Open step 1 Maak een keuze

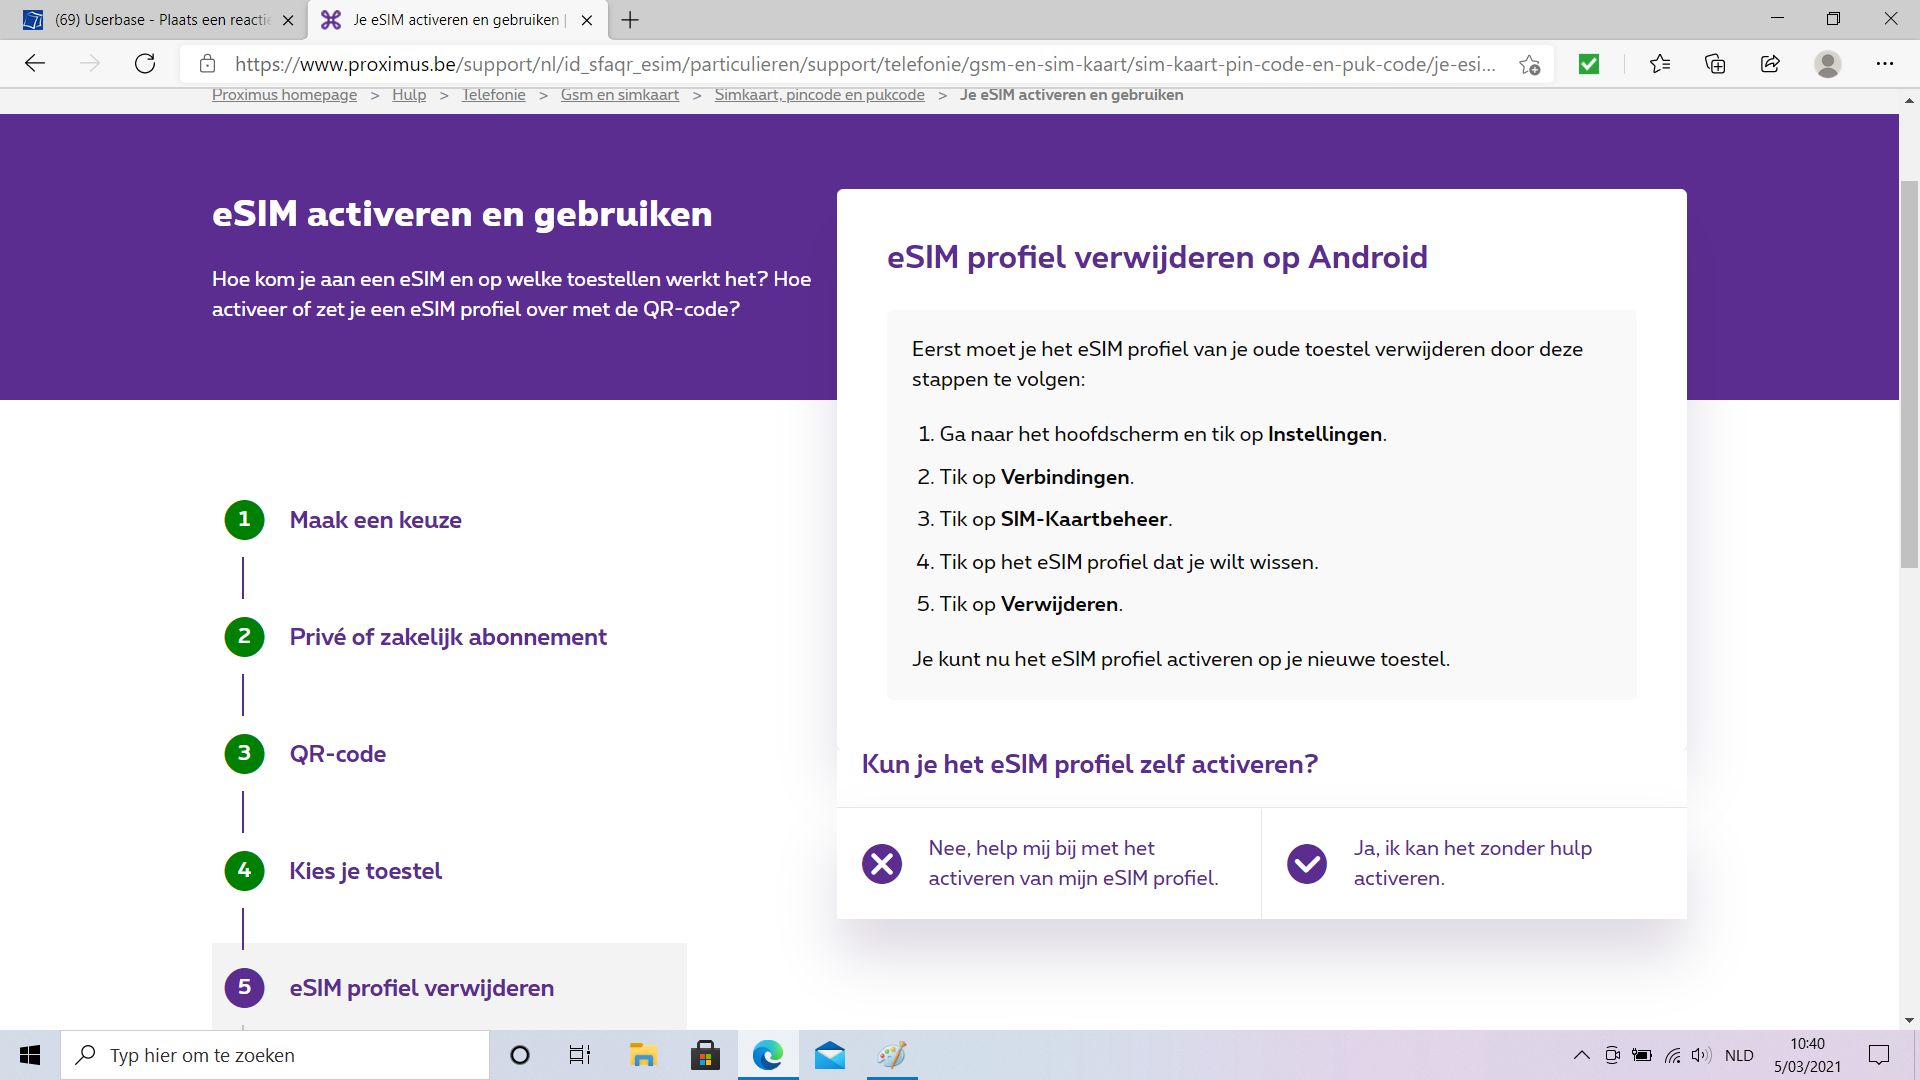[375, 520]
